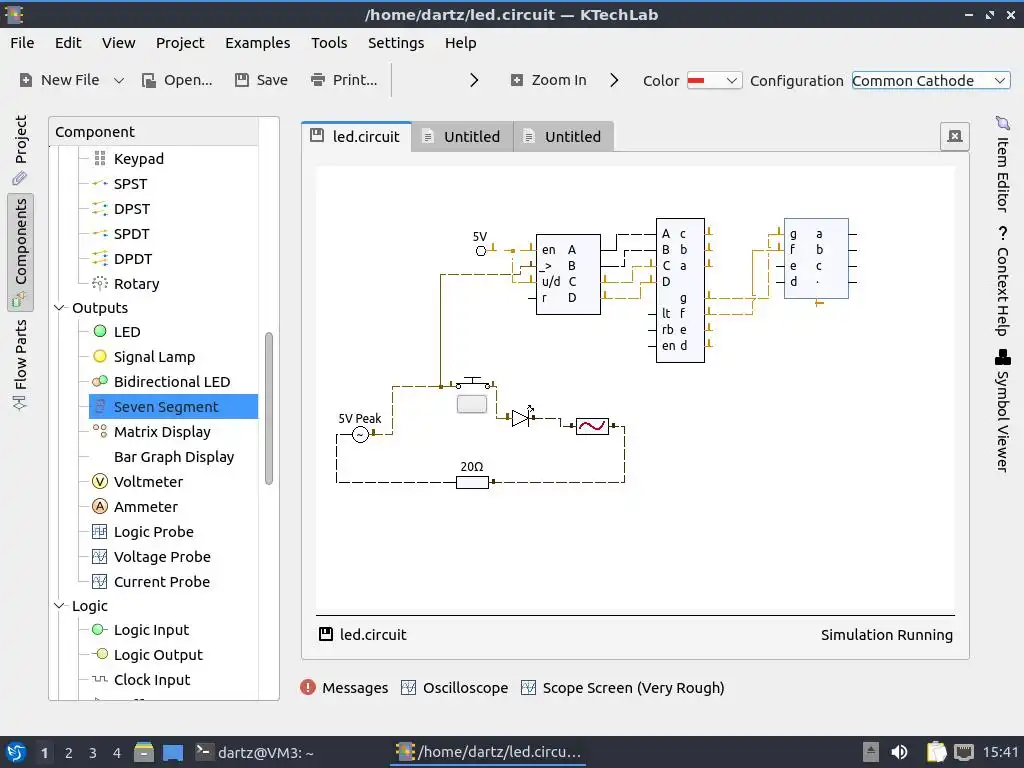Collapse the Outputs tree category
The height and width of the screenshot is (768, 1024).
coord(59,308)
